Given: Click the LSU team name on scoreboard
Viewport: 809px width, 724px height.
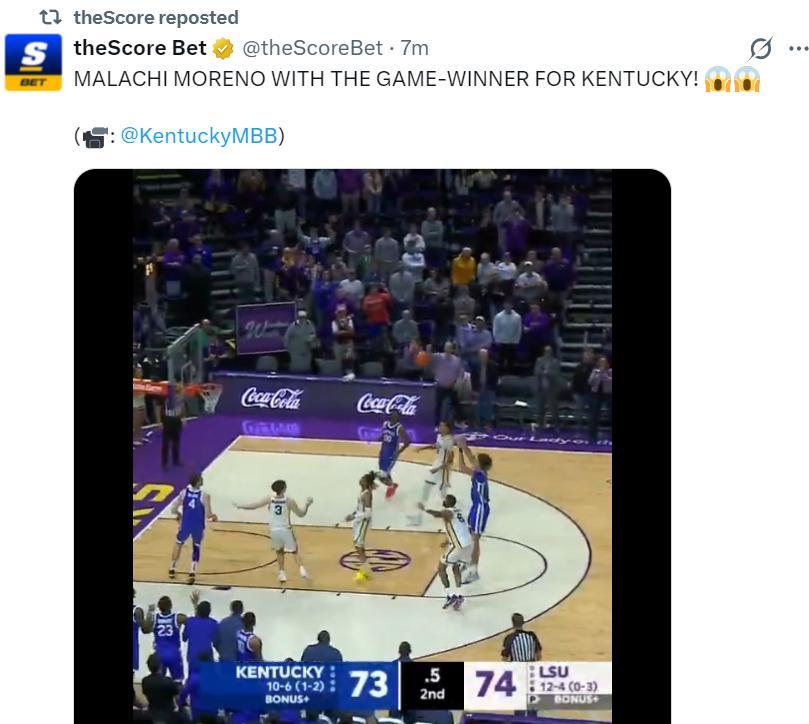Looking at the screenshot, I should 553,670.
